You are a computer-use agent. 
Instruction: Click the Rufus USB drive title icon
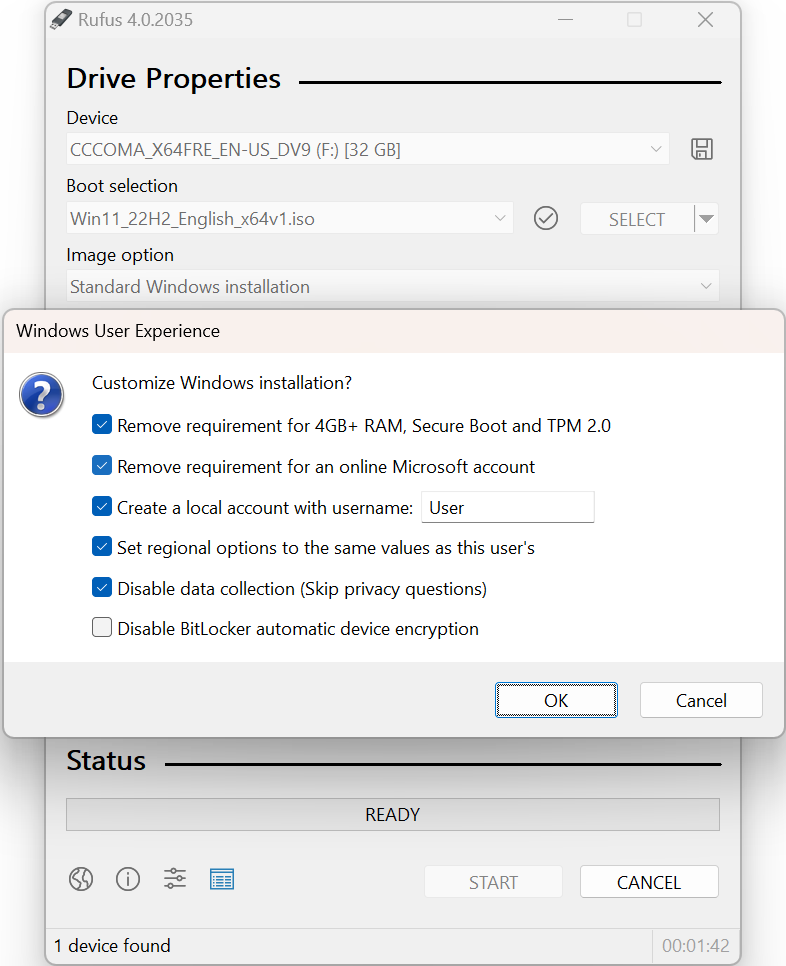point(61,20)
